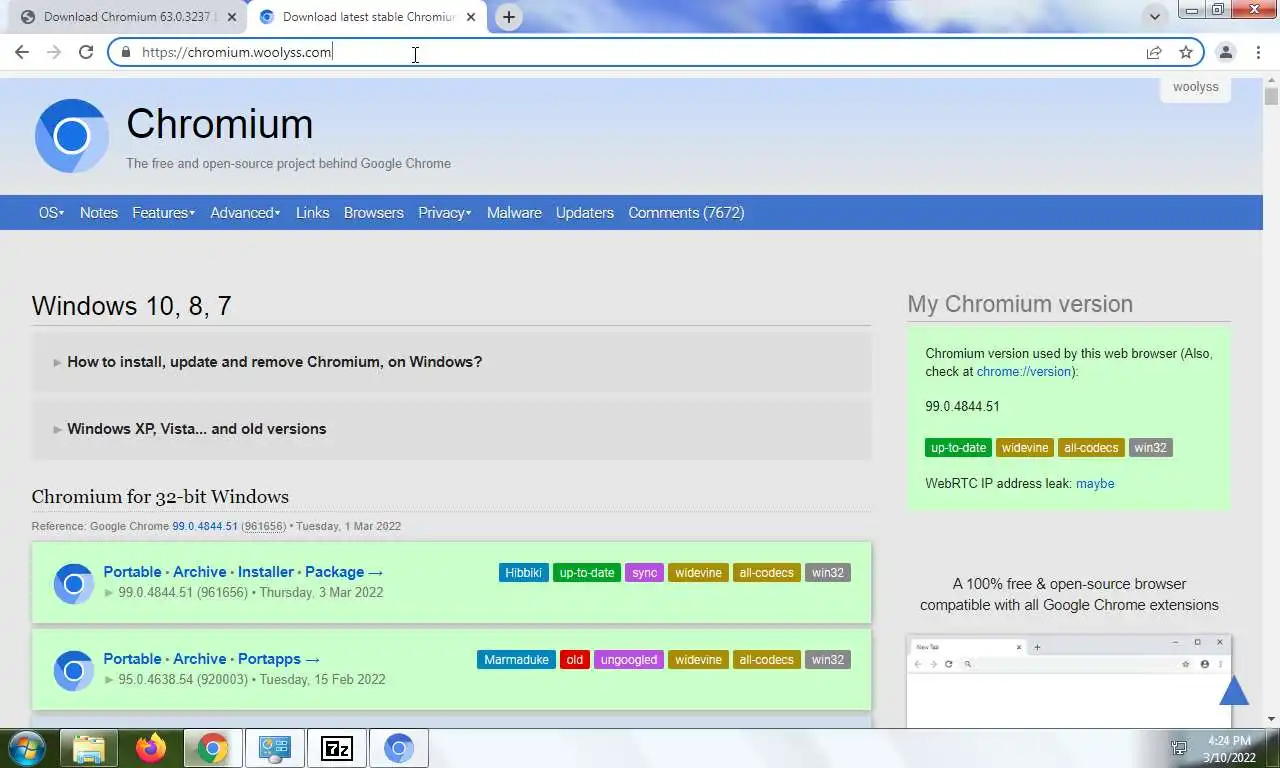Click the sync tag in Hibbiki row
The height and width of the screenshot is (768, 1280).
click(x=645, y=573)
